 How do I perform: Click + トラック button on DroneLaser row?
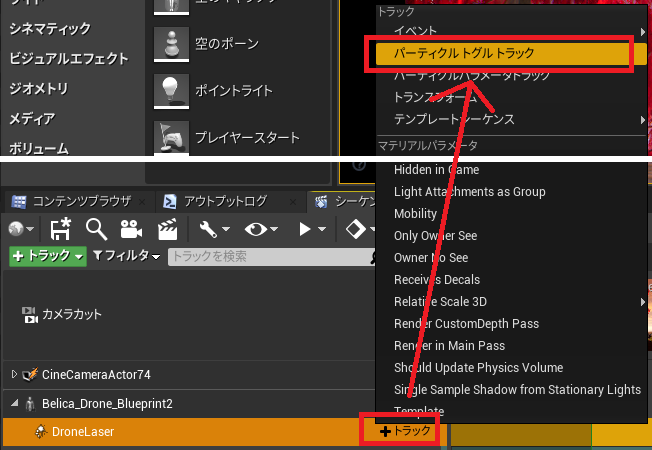coord(405,431)
